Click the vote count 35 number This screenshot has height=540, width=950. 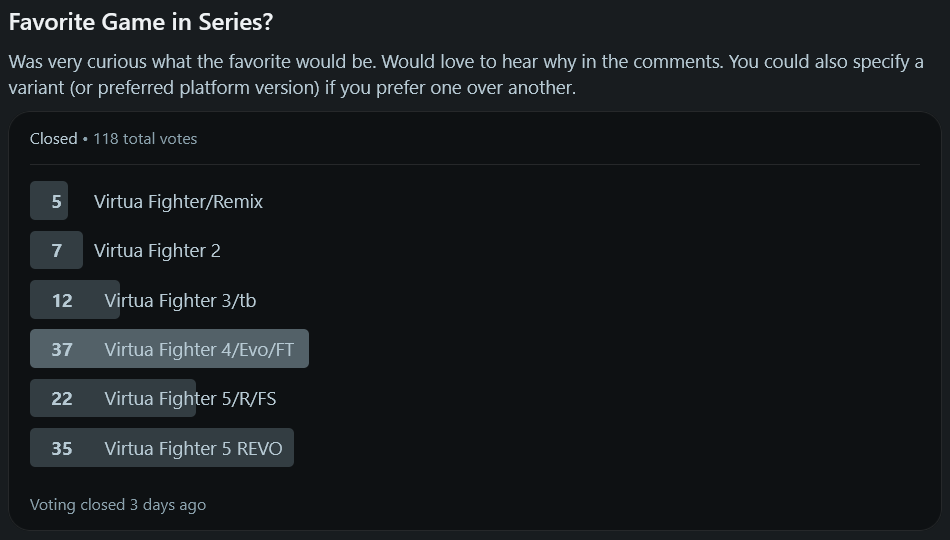[62, 448]
